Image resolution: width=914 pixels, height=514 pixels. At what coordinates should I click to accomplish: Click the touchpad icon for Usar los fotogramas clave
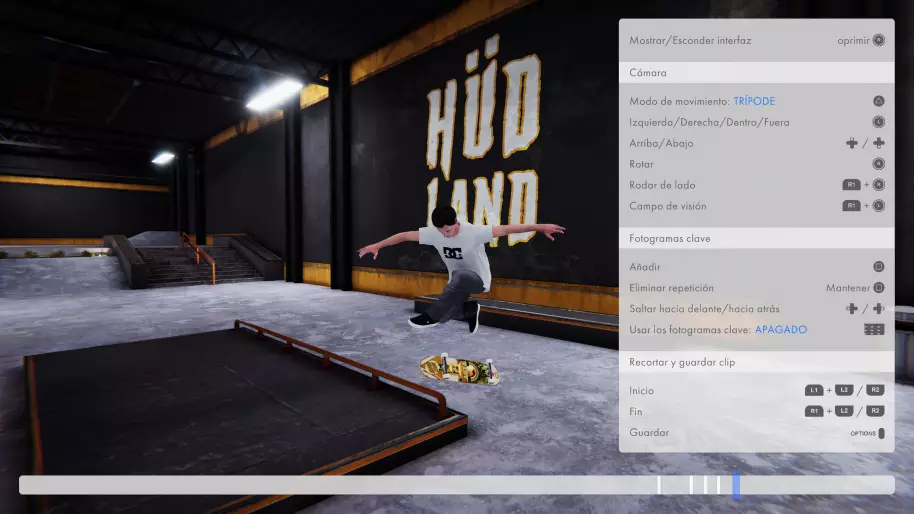point(874,329)
